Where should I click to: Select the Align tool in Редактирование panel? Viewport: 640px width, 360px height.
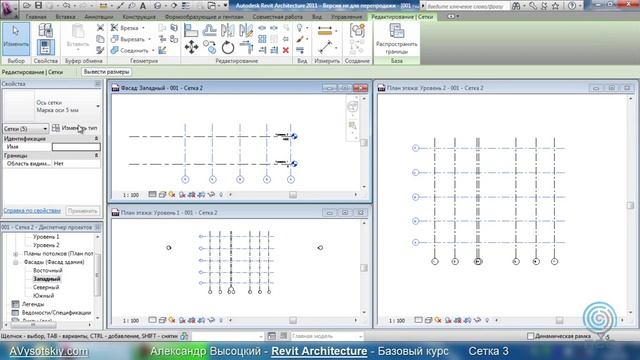[191, 30]
